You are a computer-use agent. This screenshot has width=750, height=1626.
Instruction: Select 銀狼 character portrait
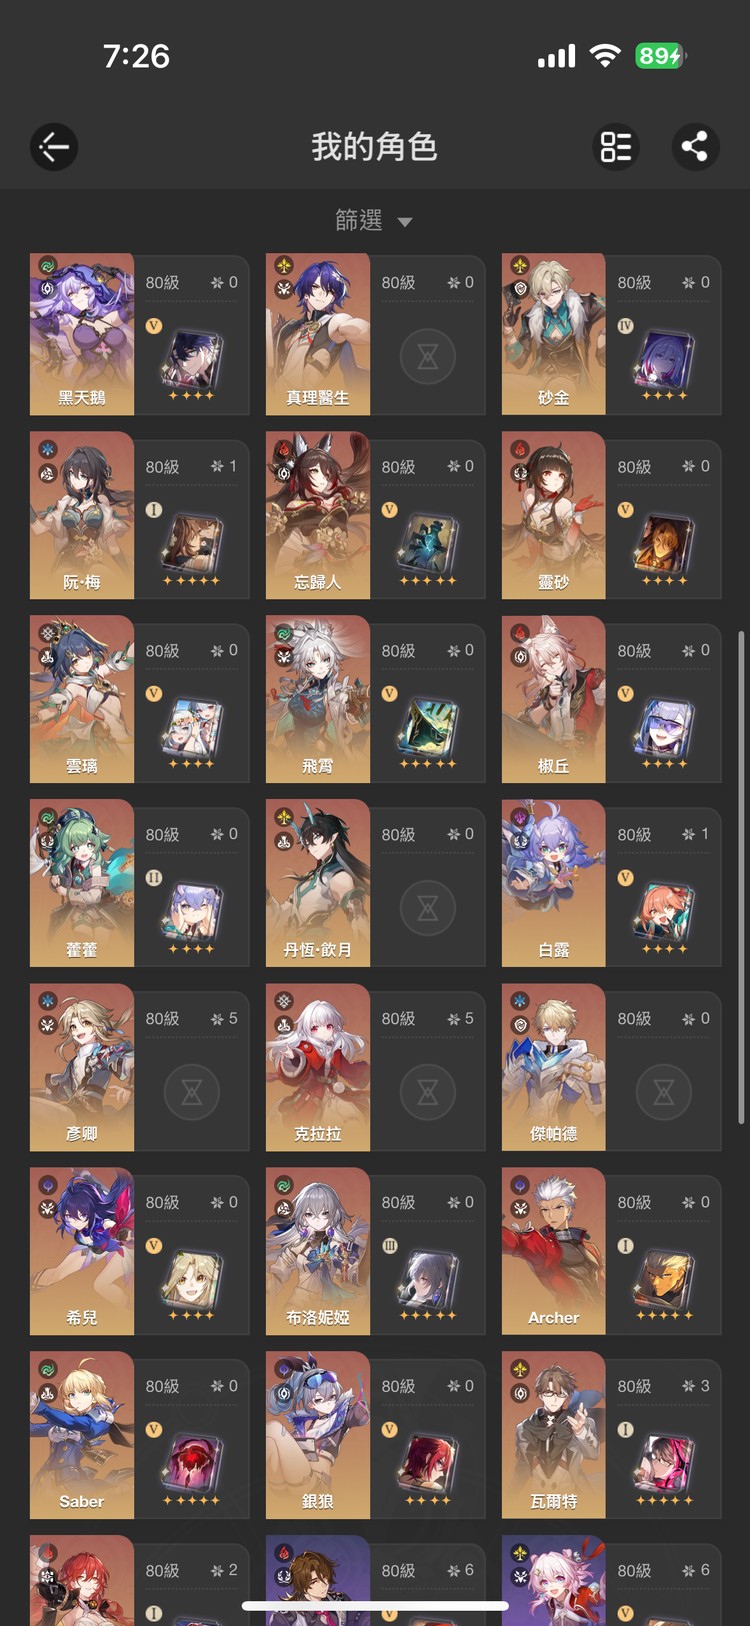(318, 1435)
